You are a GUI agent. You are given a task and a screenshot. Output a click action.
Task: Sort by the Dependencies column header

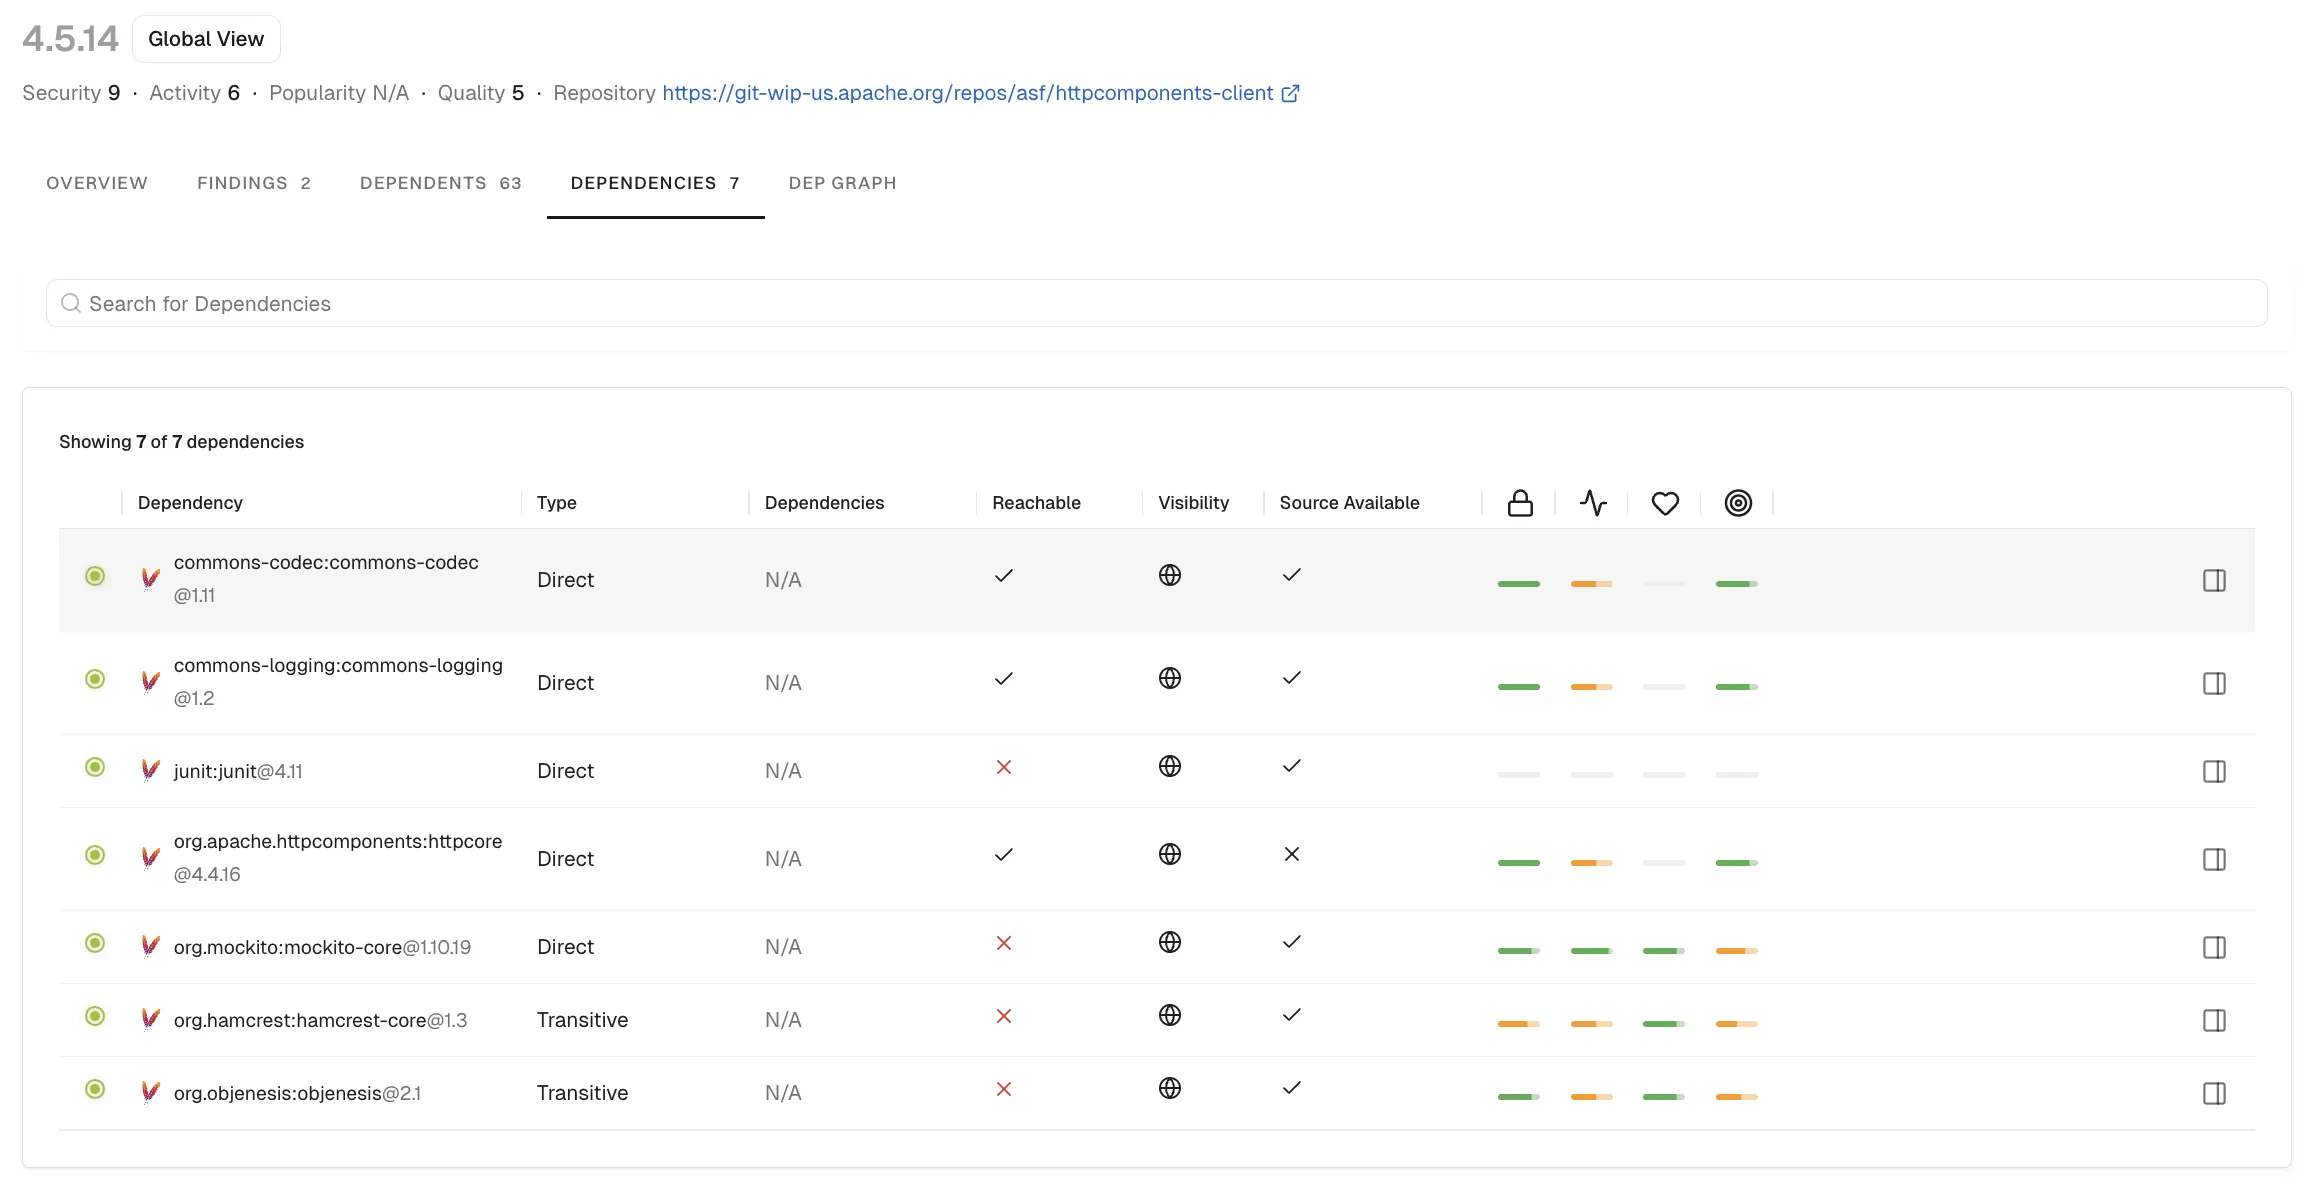point(824,503)
